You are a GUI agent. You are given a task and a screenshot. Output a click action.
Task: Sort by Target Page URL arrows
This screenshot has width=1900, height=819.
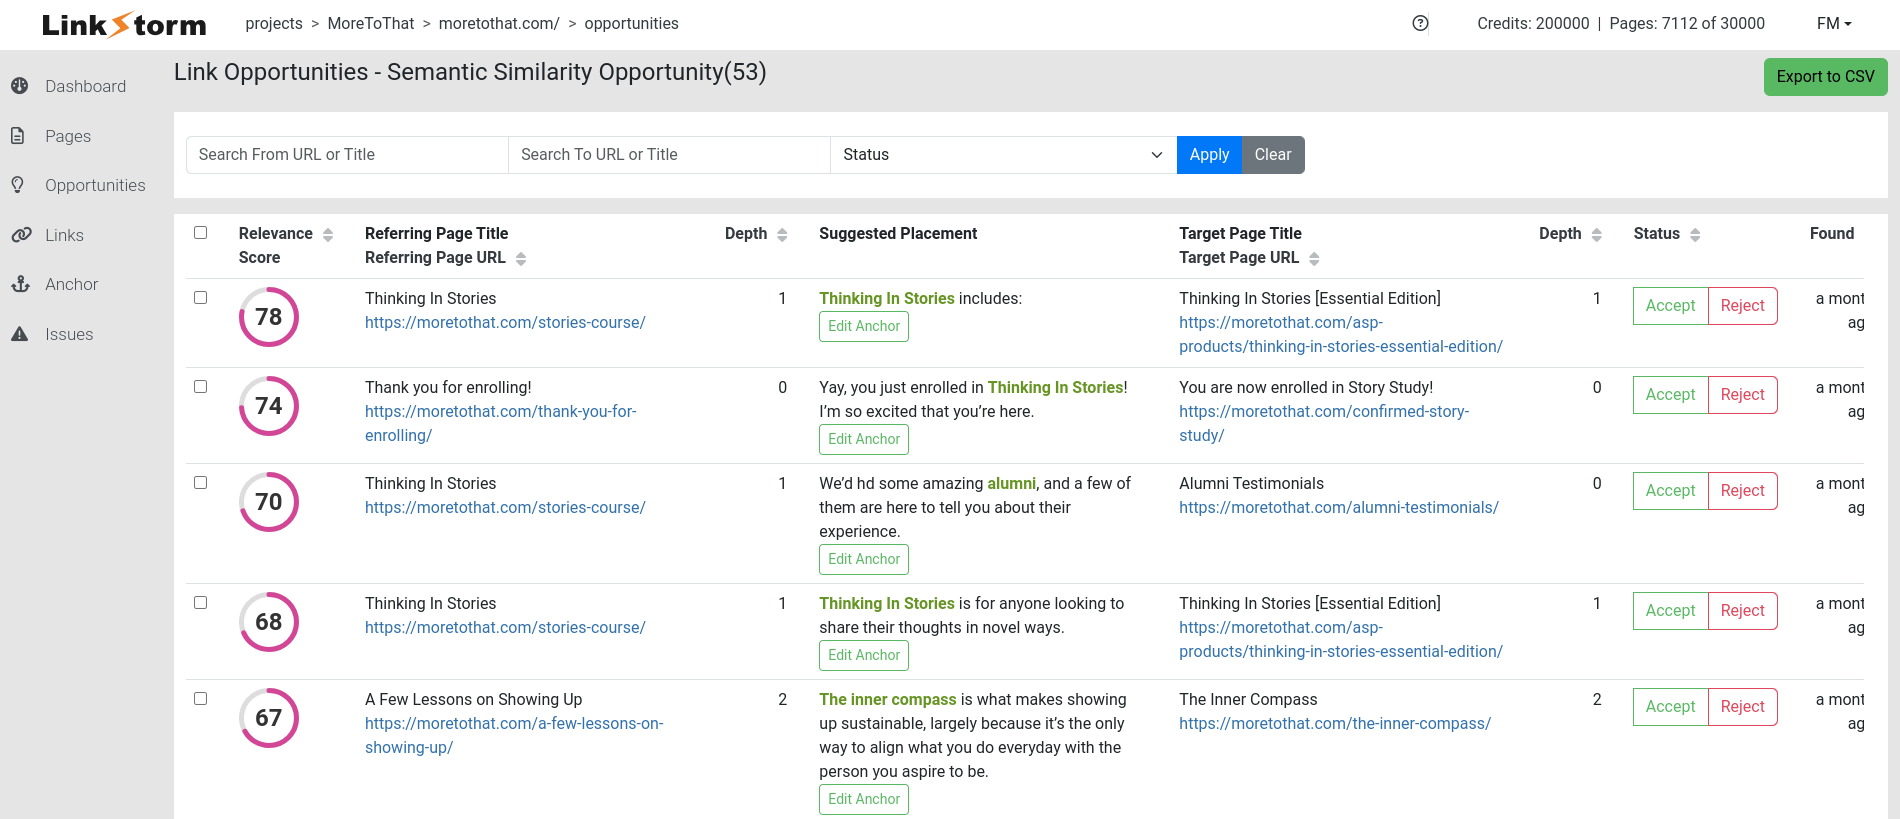[1314, 258]
